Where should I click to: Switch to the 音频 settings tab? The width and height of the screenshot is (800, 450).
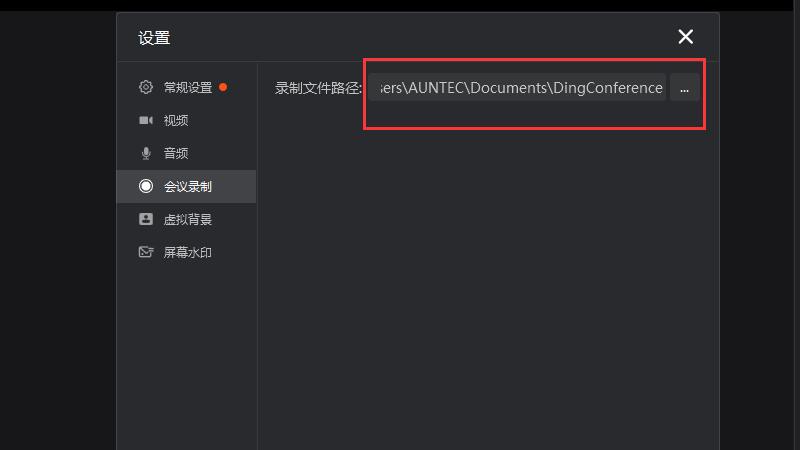coord(187,153)
